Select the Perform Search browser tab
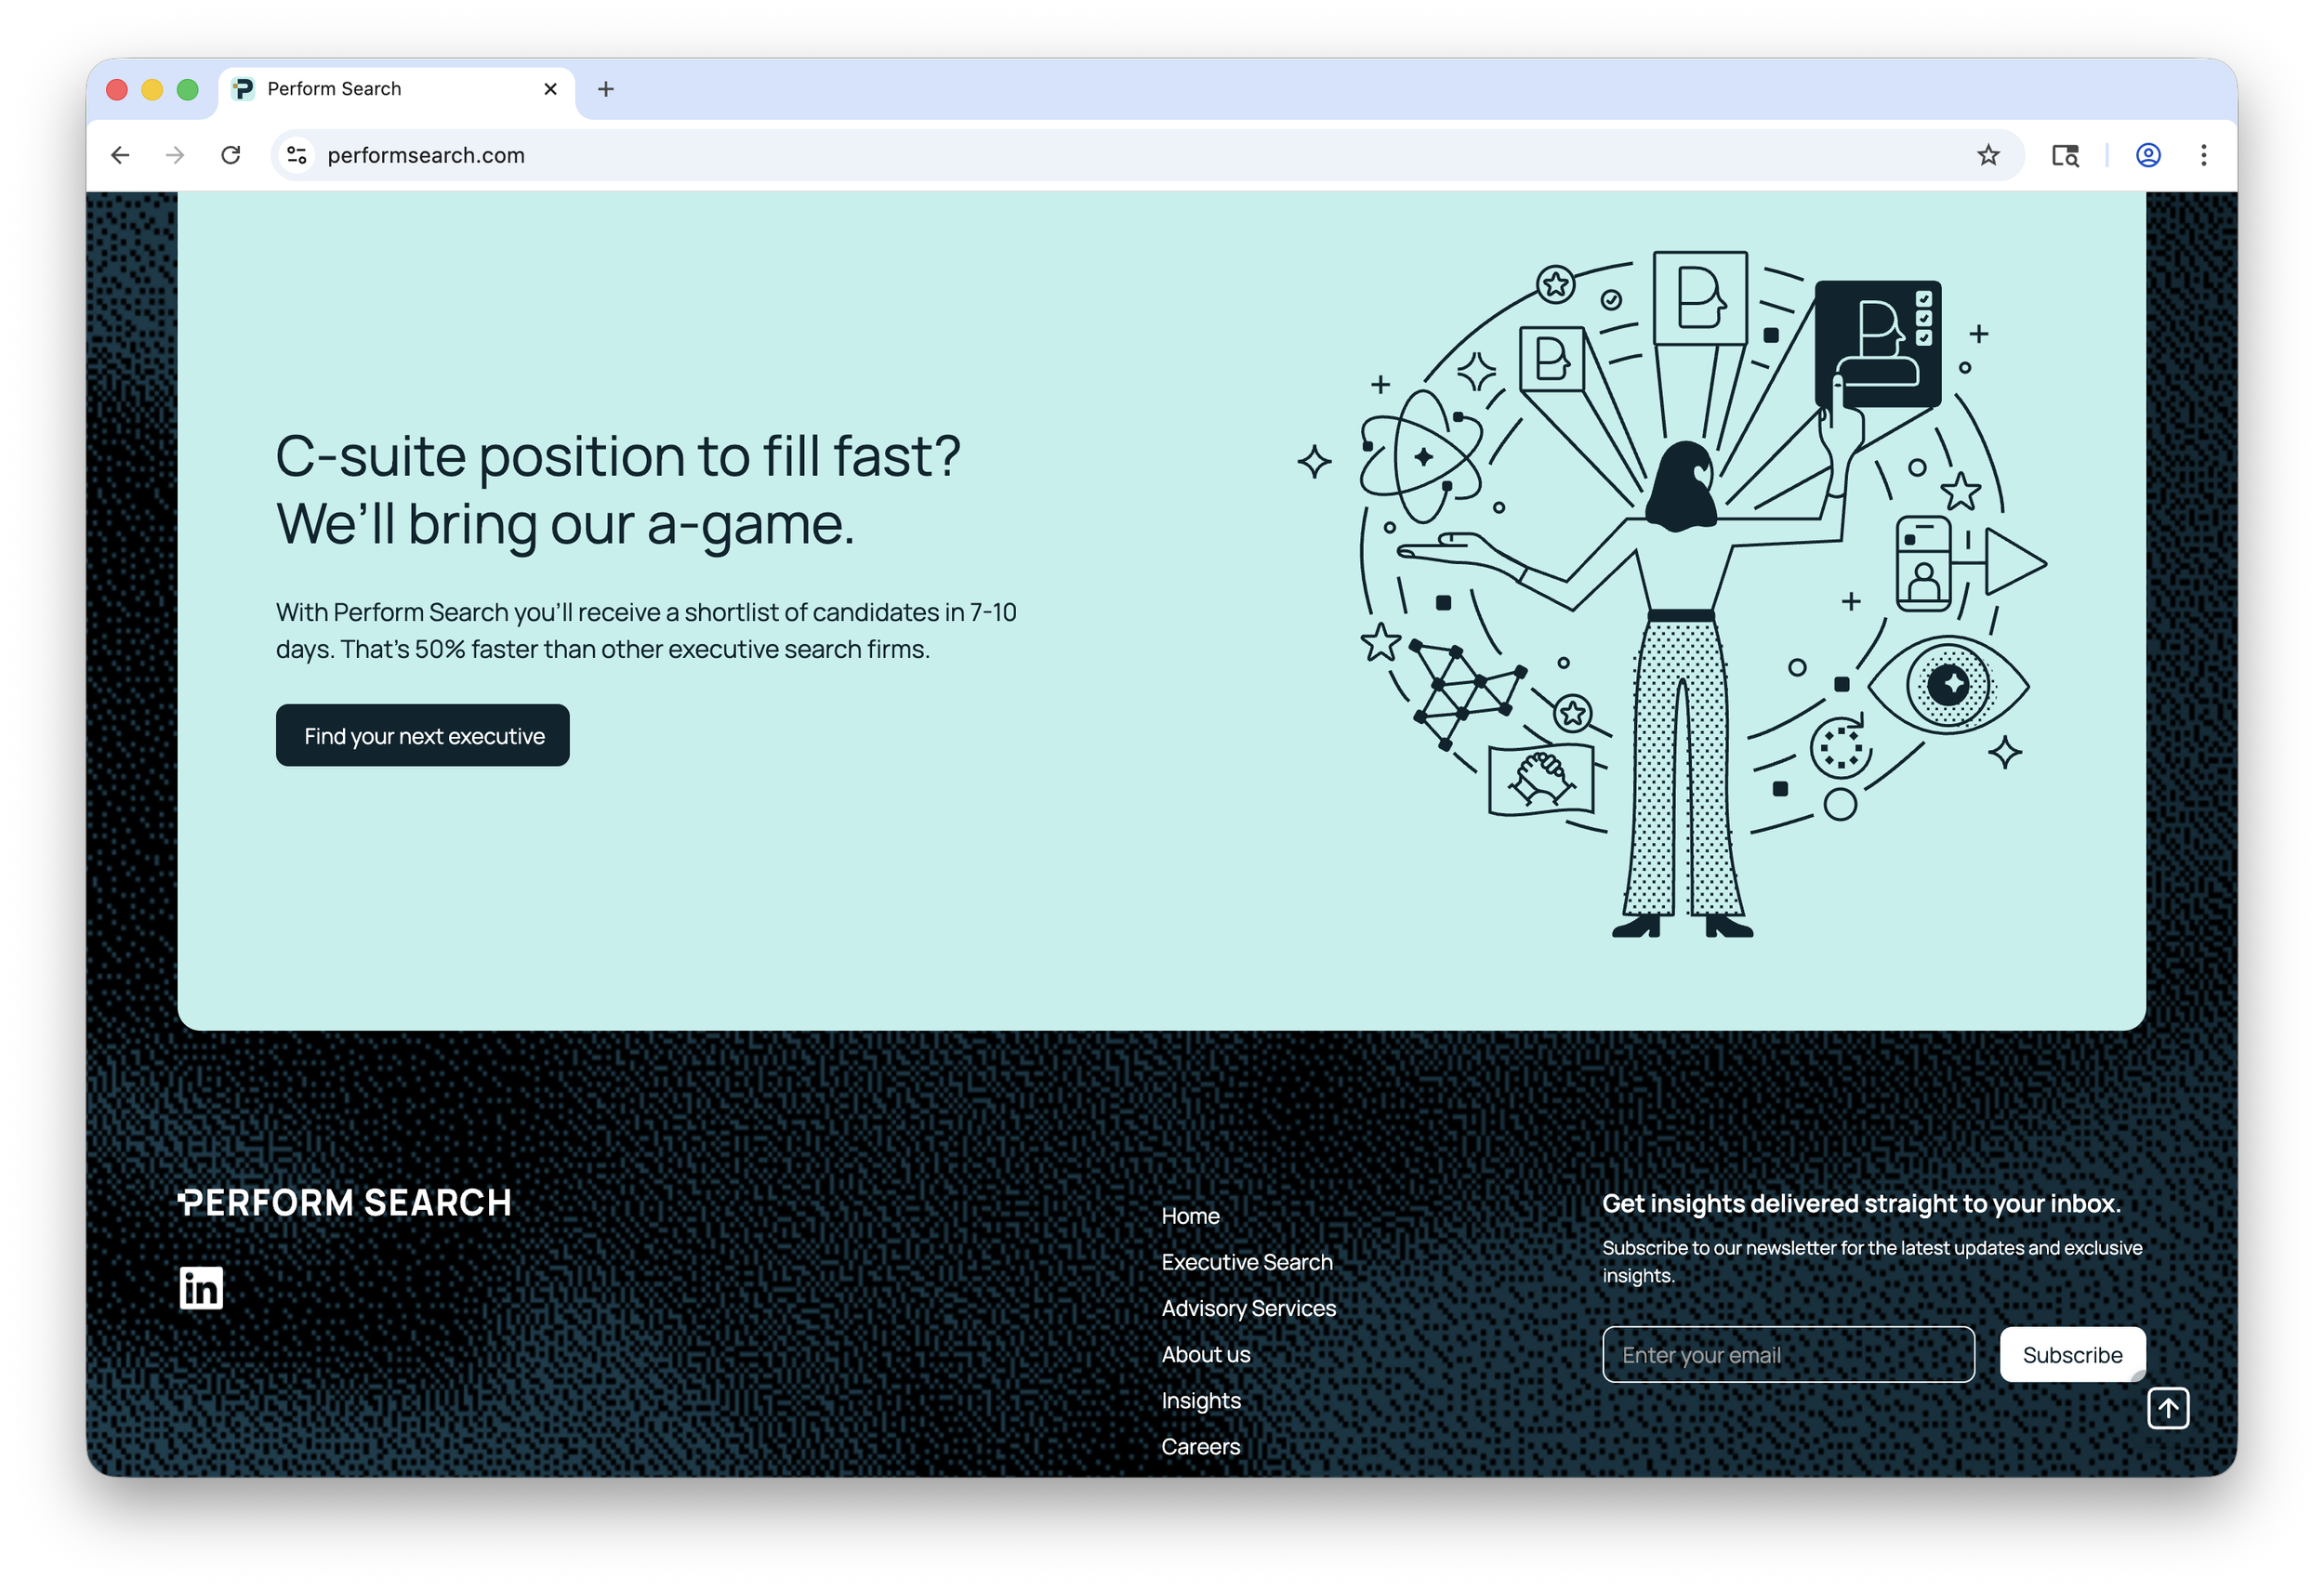 click(396, 89)
